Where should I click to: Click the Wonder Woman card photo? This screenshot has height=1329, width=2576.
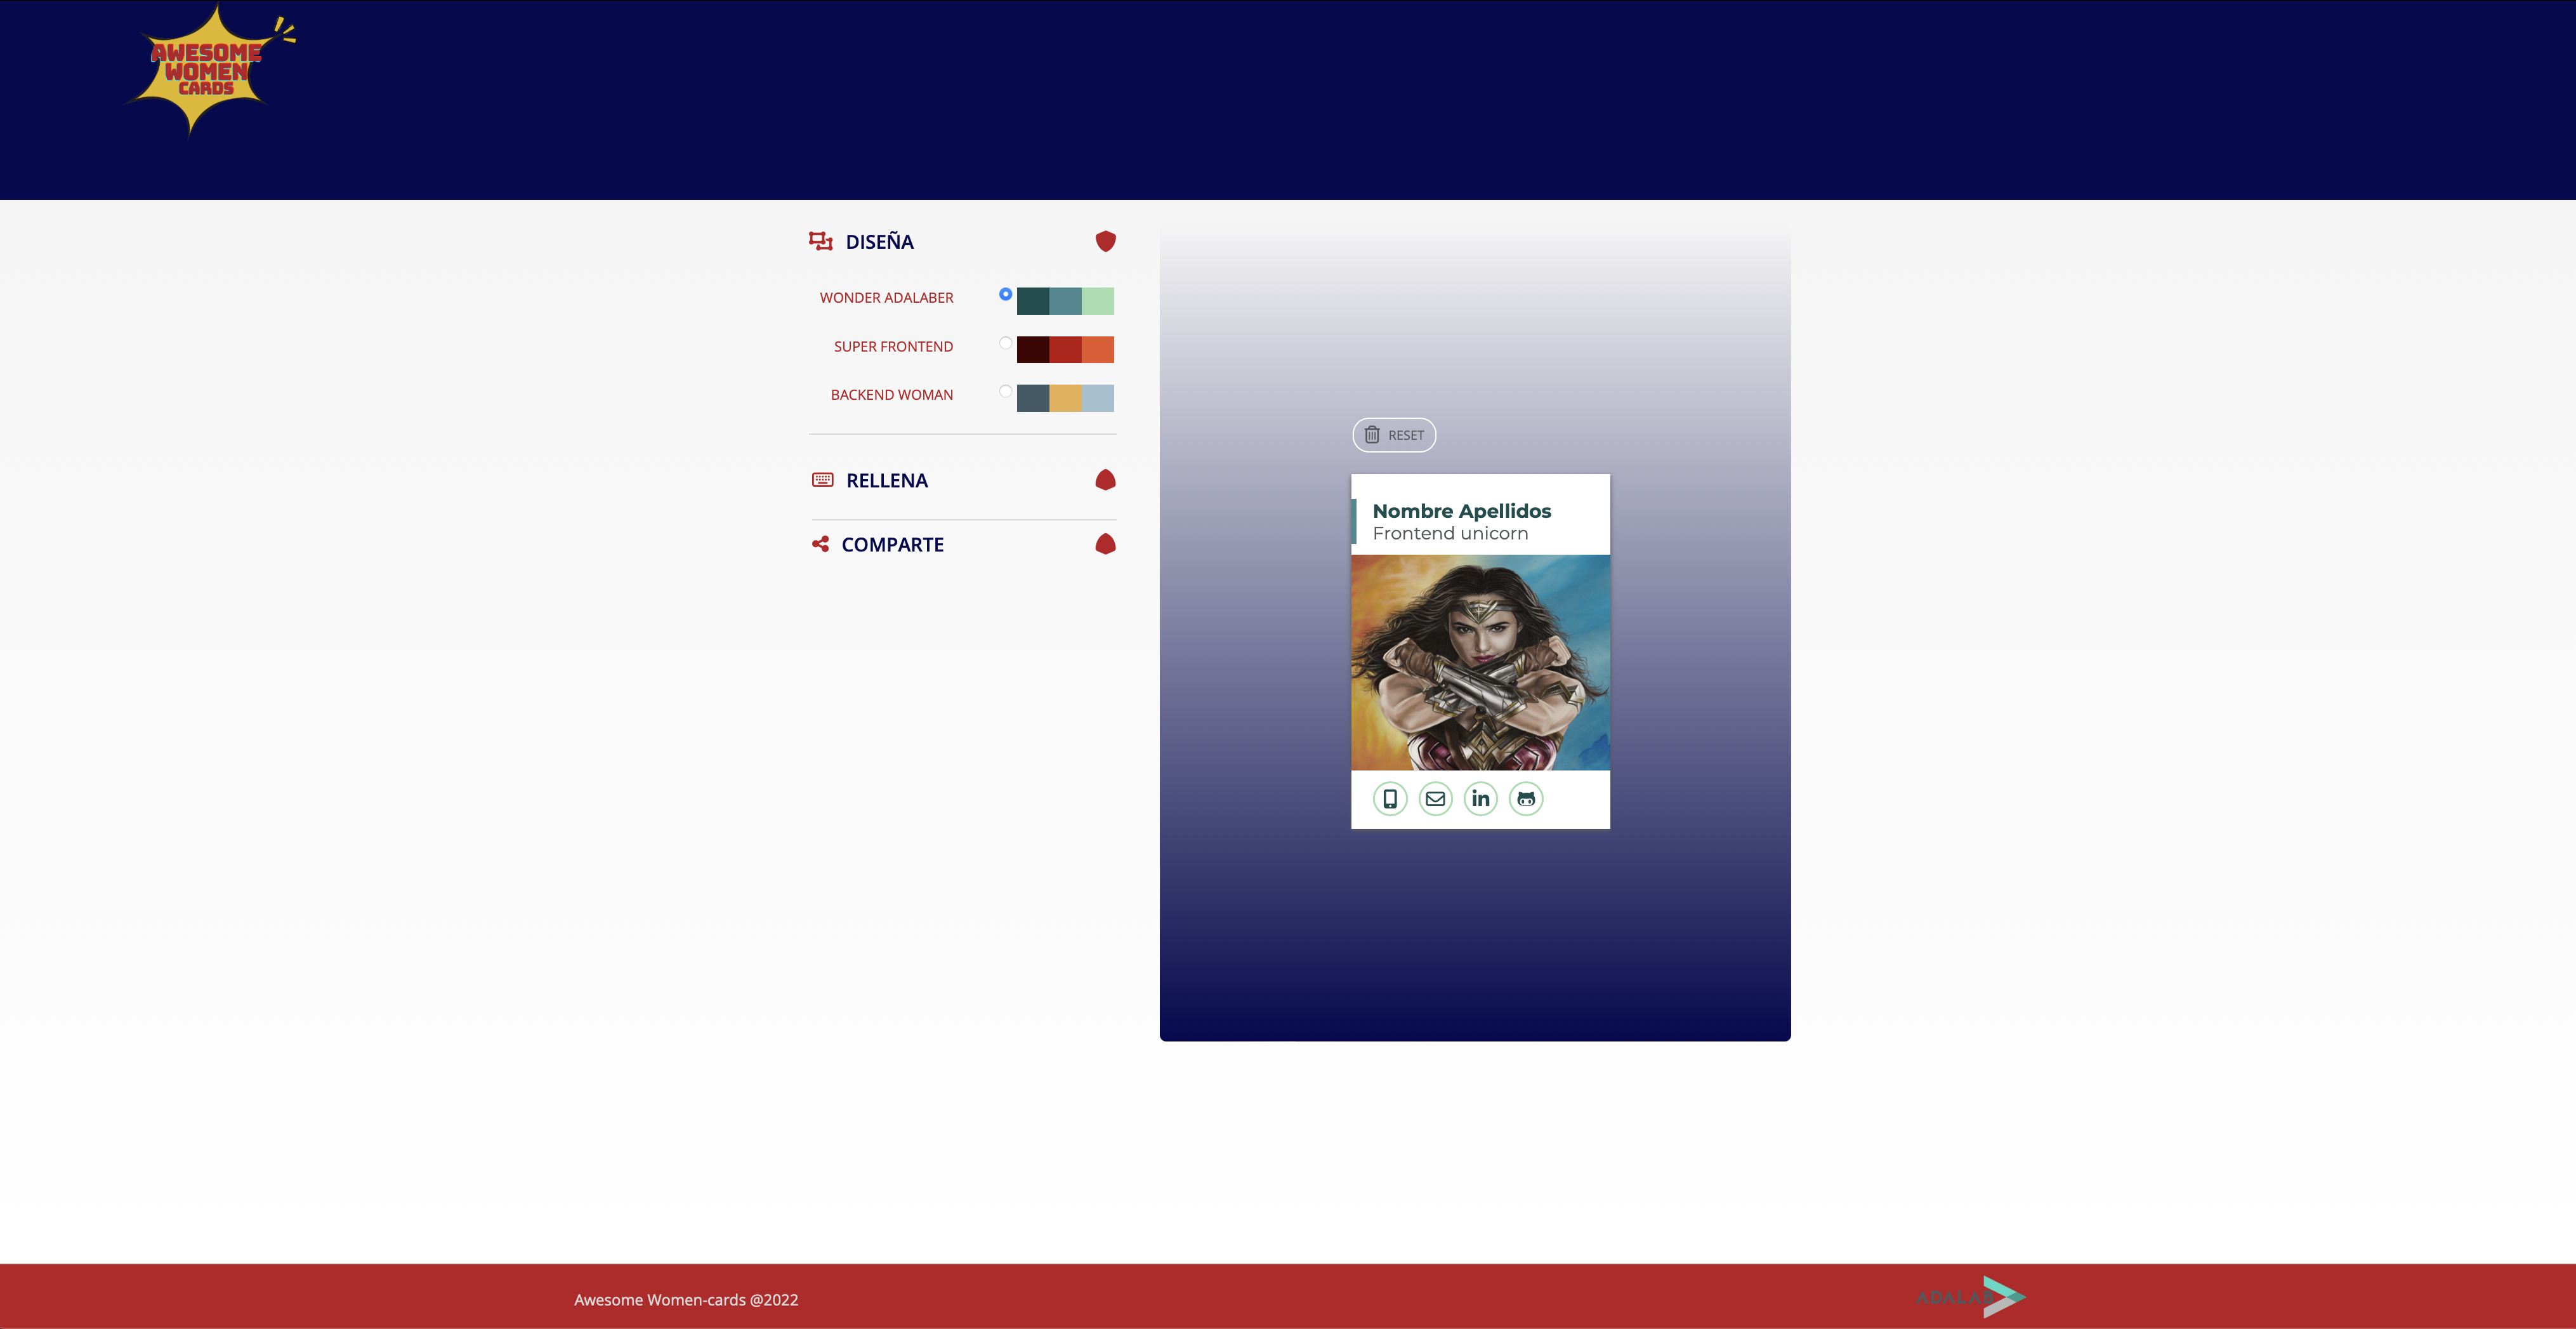click(x=1480, y=662)
